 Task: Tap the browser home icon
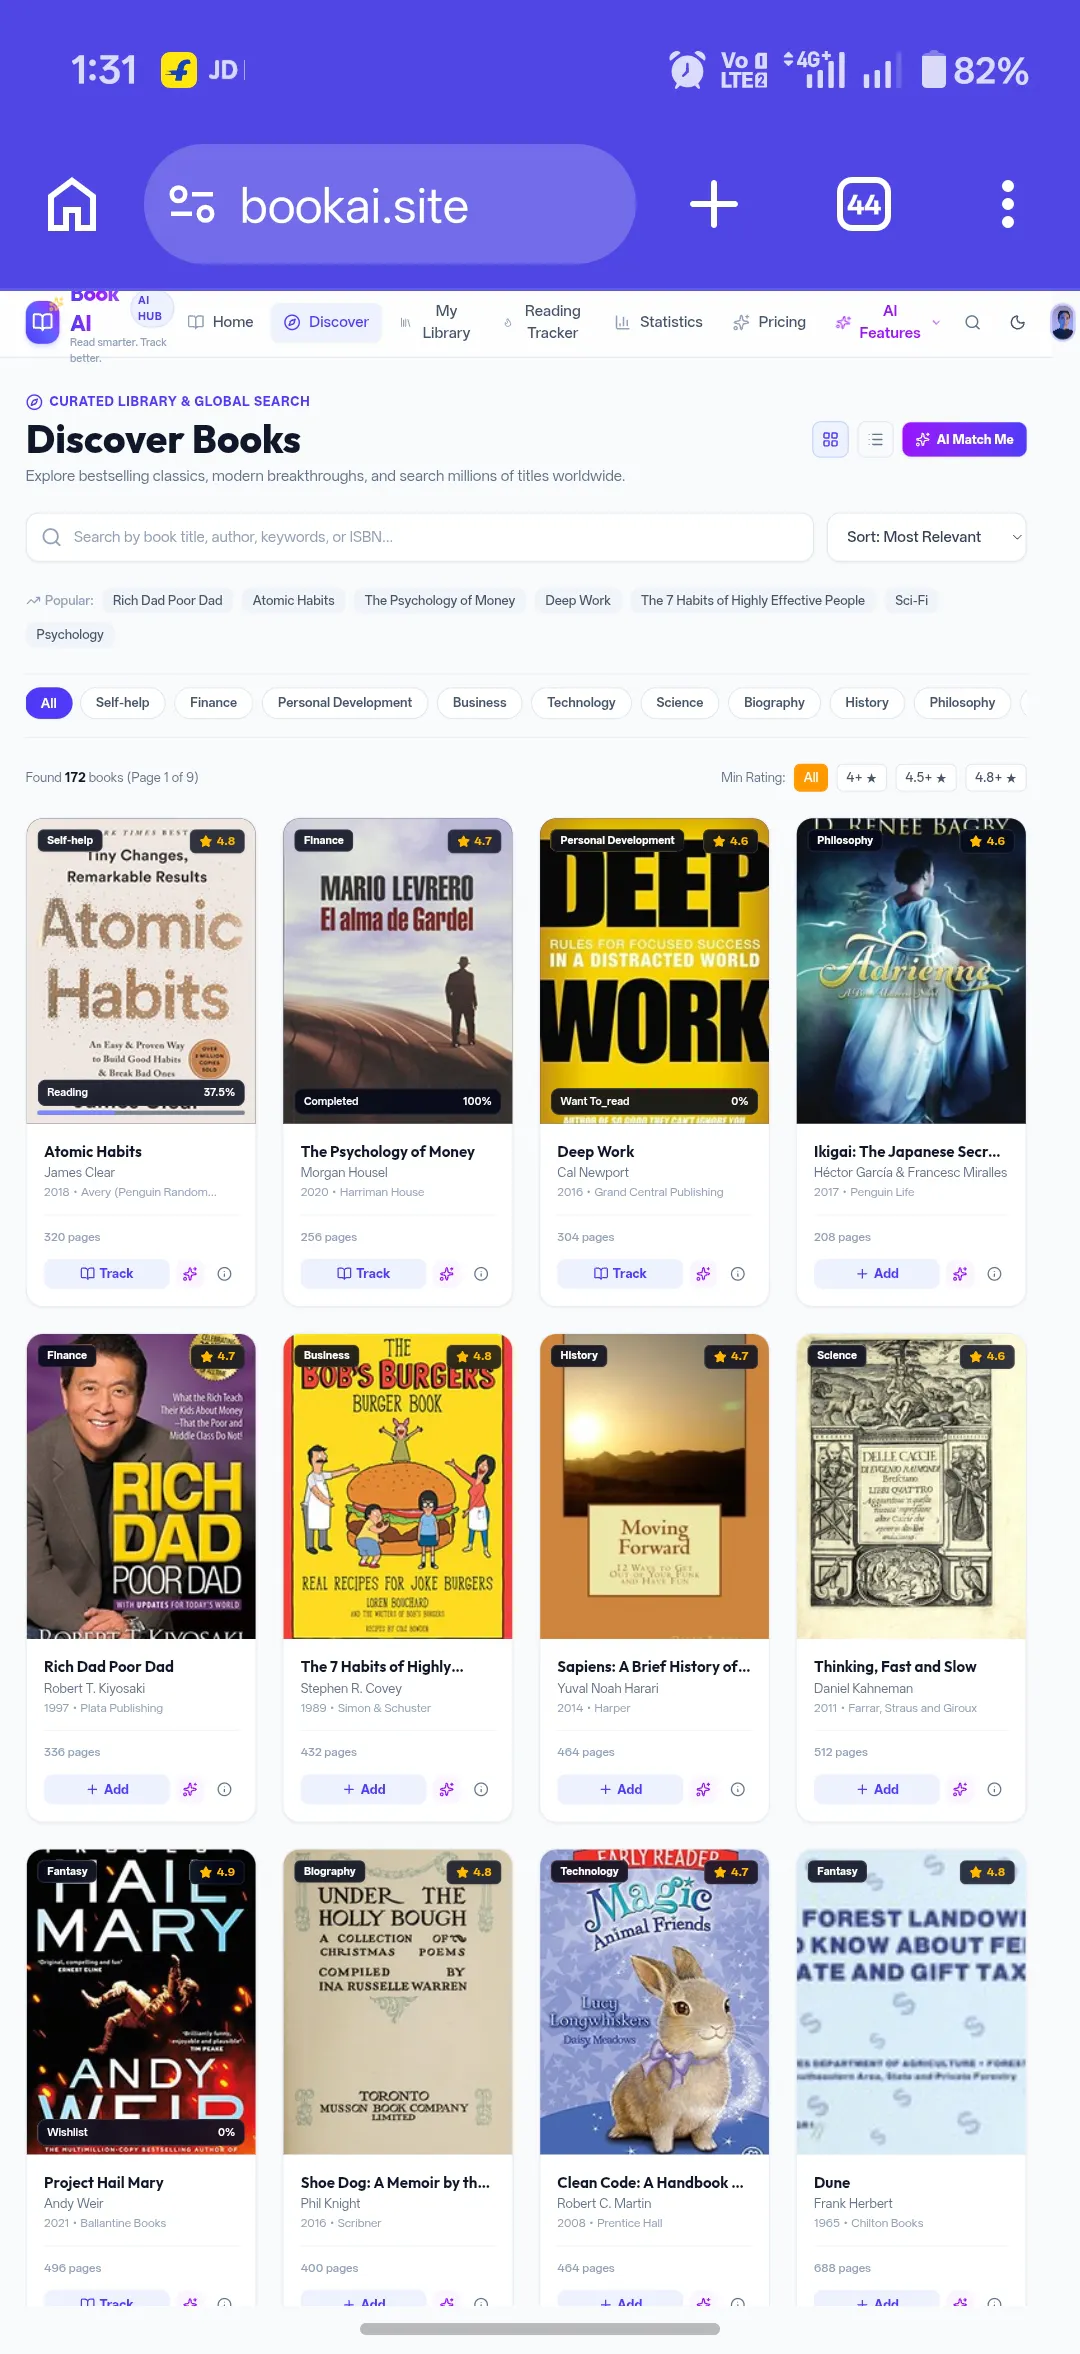tap(72, 205)
